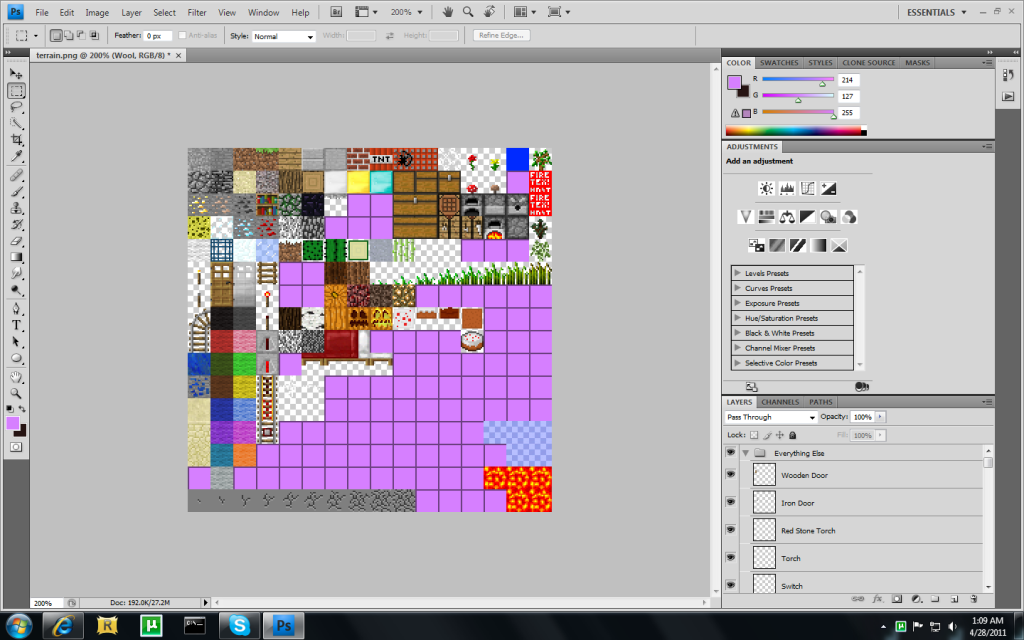Select the Path Selection tool
This screenshot has width=1024, height=640.
coord(16,342)
